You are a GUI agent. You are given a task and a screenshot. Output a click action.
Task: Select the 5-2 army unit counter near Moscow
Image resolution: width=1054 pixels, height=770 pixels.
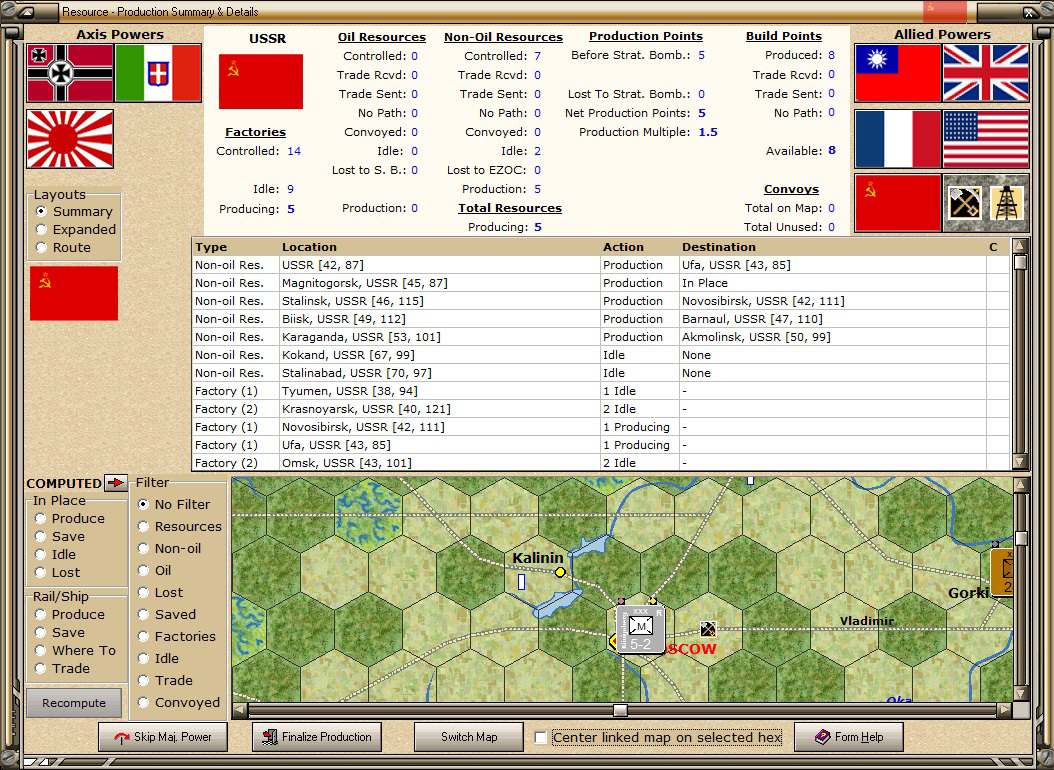[641, 629]
